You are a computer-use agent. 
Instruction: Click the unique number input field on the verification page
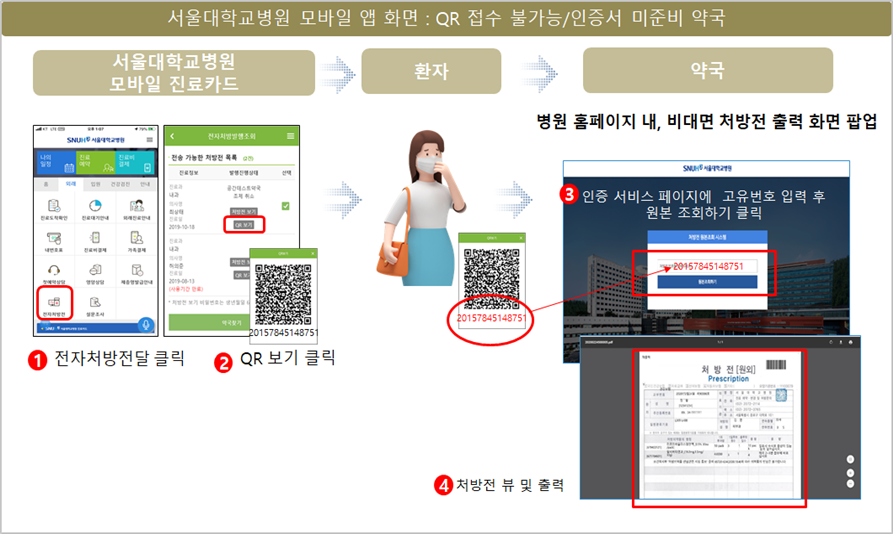[708, 266]
